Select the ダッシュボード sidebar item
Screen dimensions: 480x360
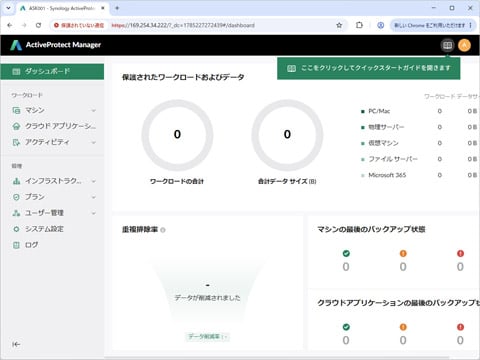(x=52, y=71)
